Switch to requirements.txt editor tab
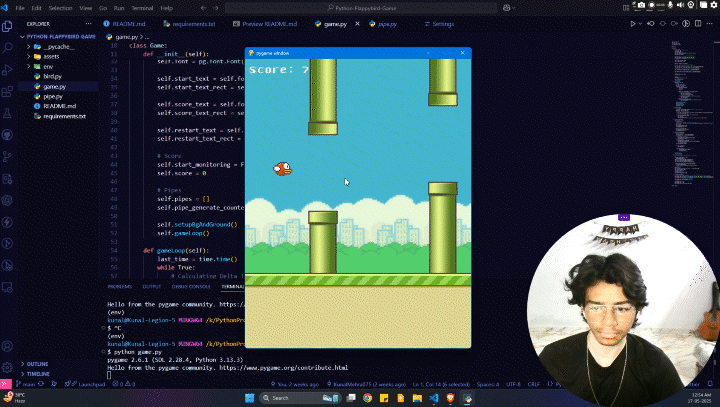 click(x=190, y=24)
